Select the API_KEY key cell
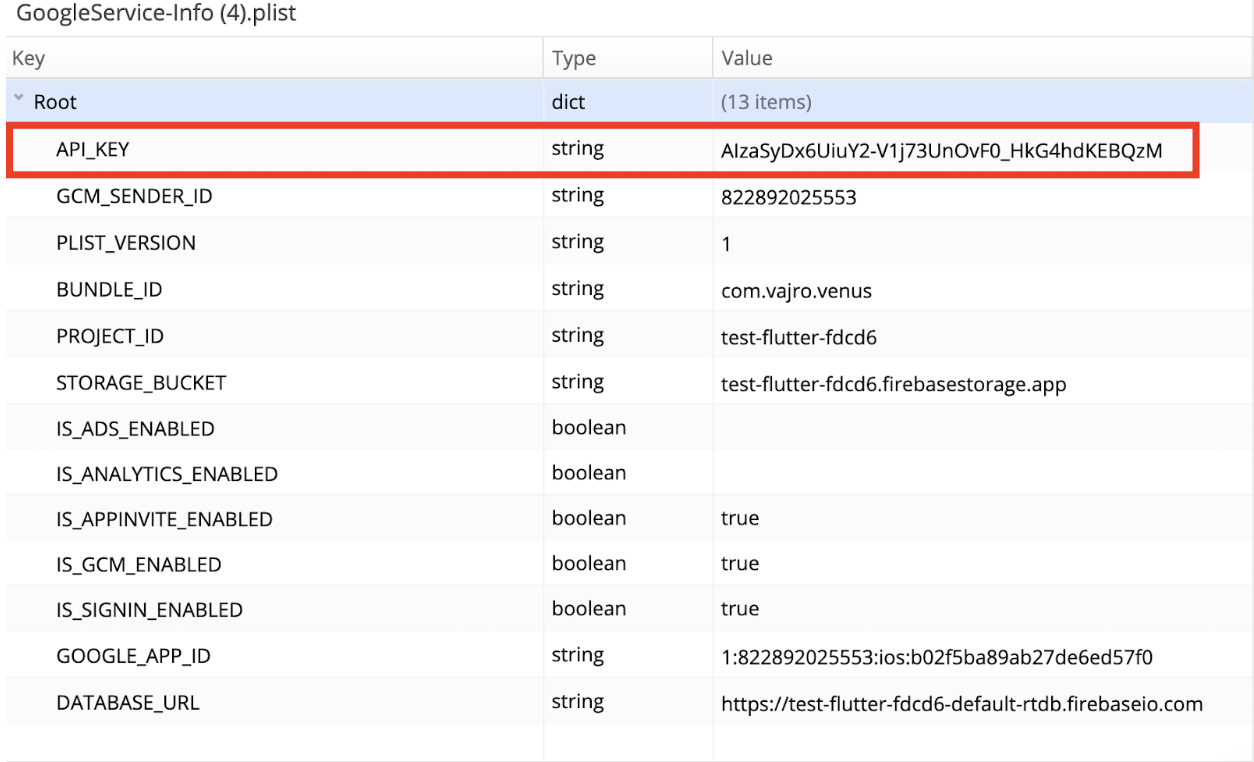 93,150
